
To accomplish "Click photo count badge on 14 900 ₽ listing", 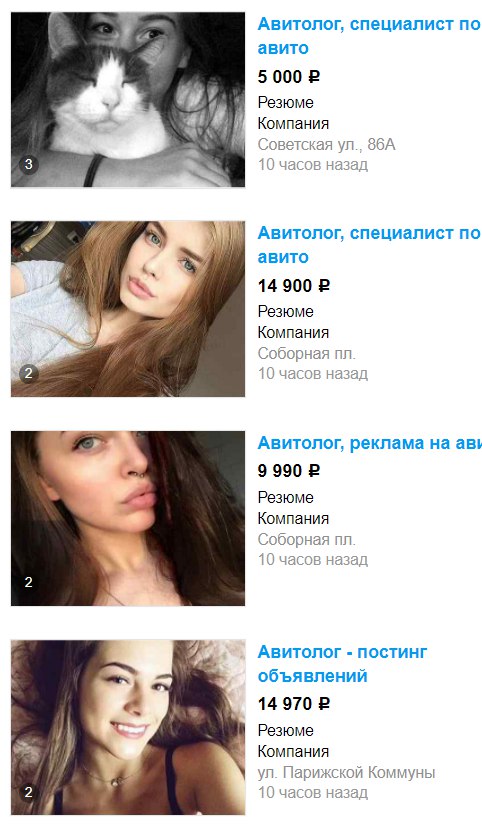I will [x=28, y=374].
